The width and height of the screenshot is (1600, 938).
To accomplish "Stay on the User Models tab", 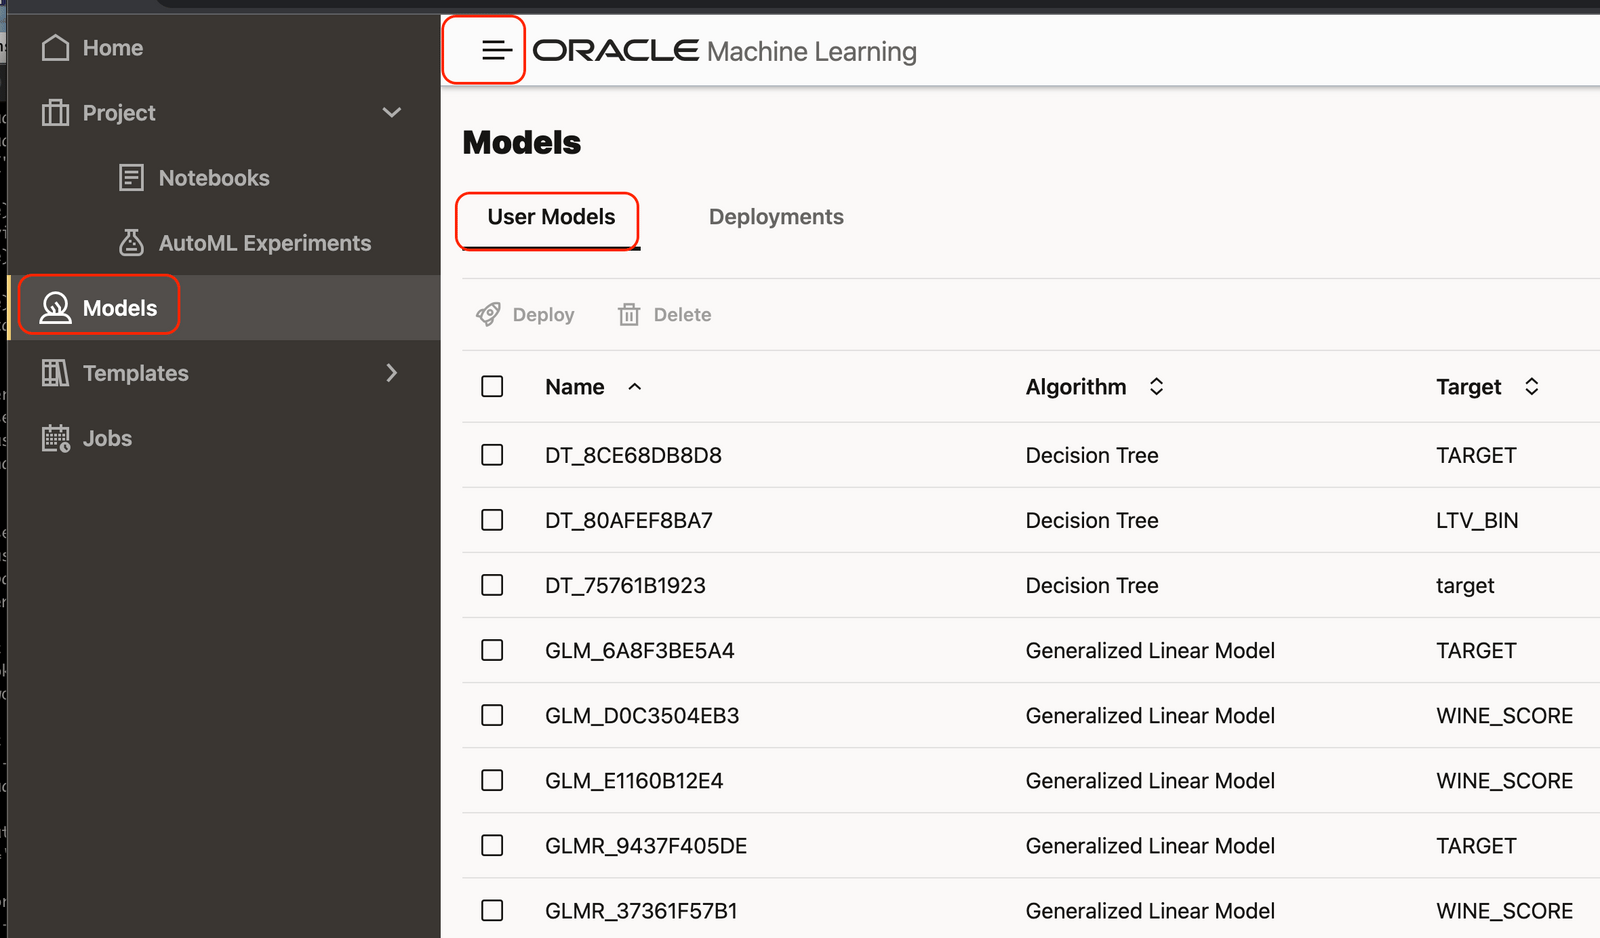I will (549, 216).
